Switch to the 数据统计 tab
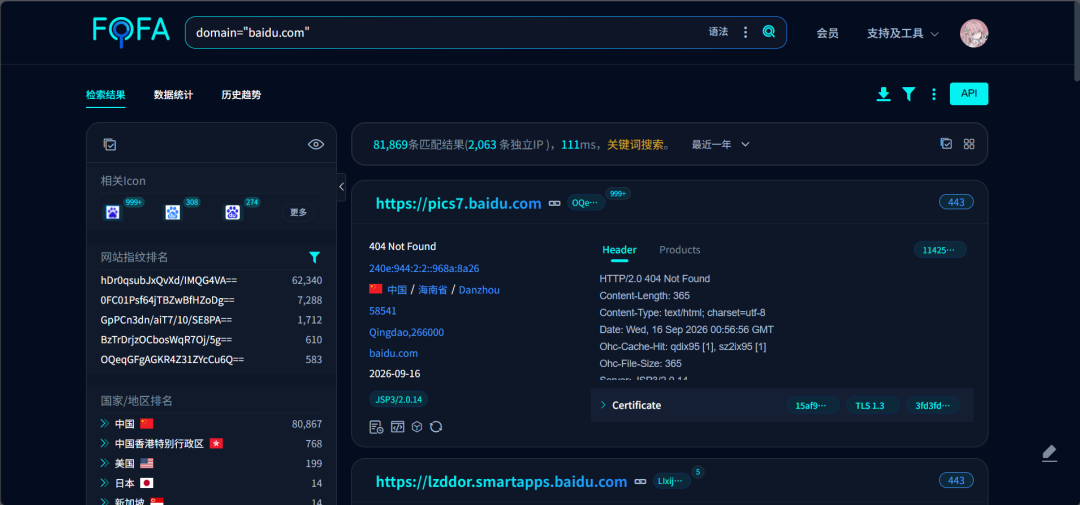 tap(174, 95)
